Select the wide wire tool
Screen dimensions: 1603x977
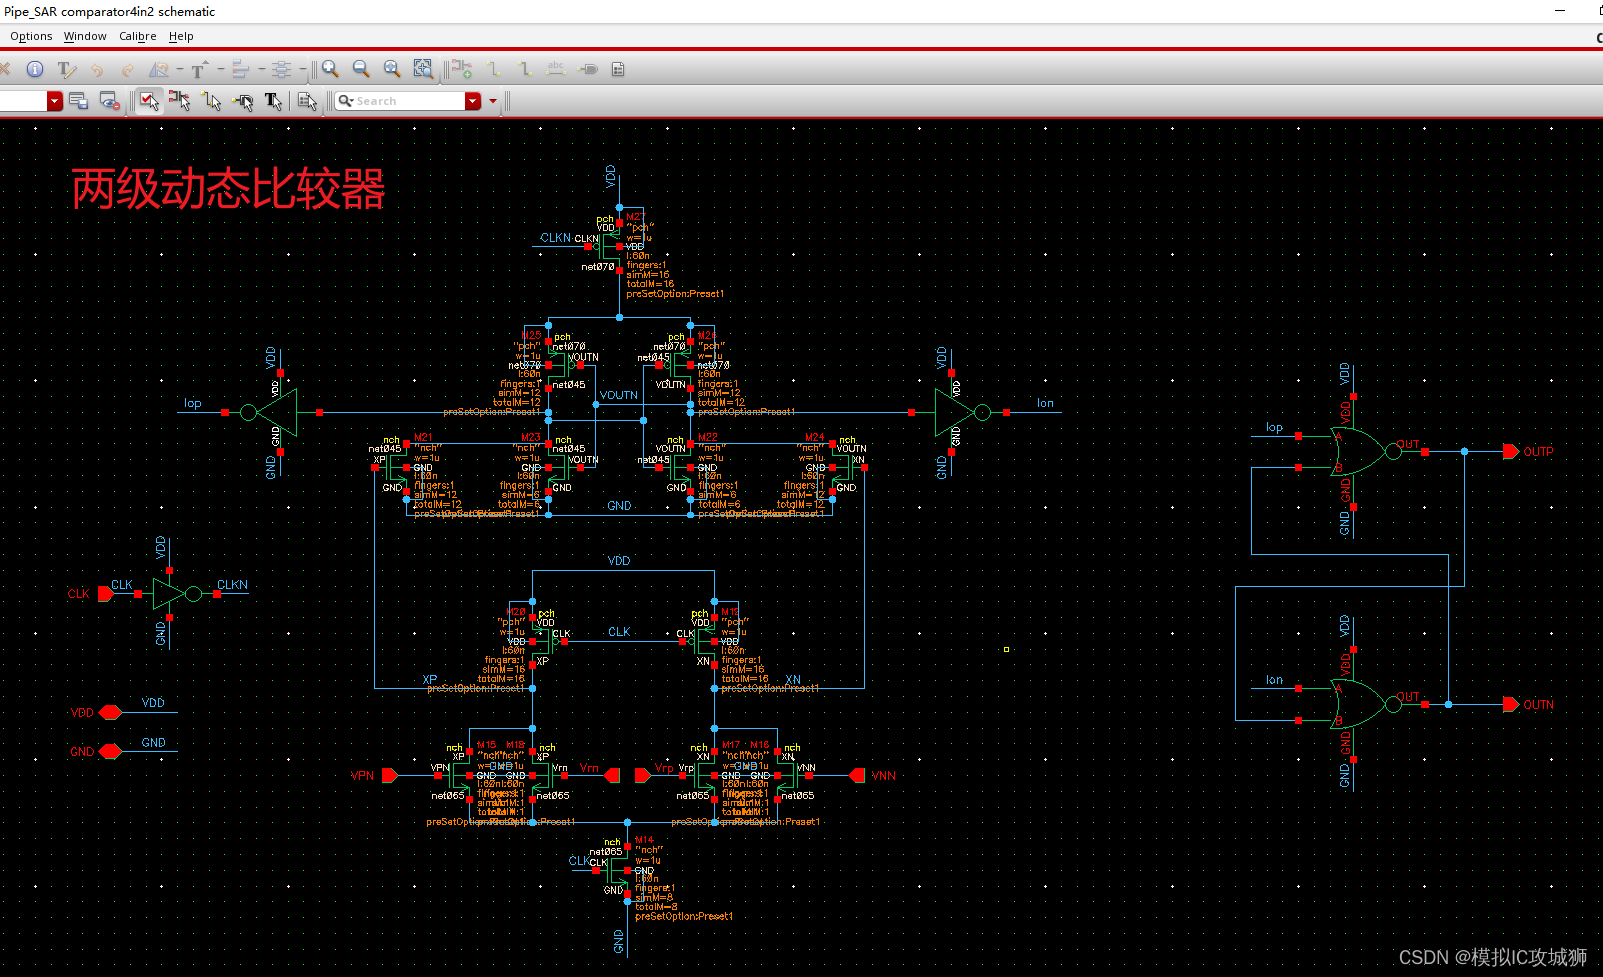(525, 69)
